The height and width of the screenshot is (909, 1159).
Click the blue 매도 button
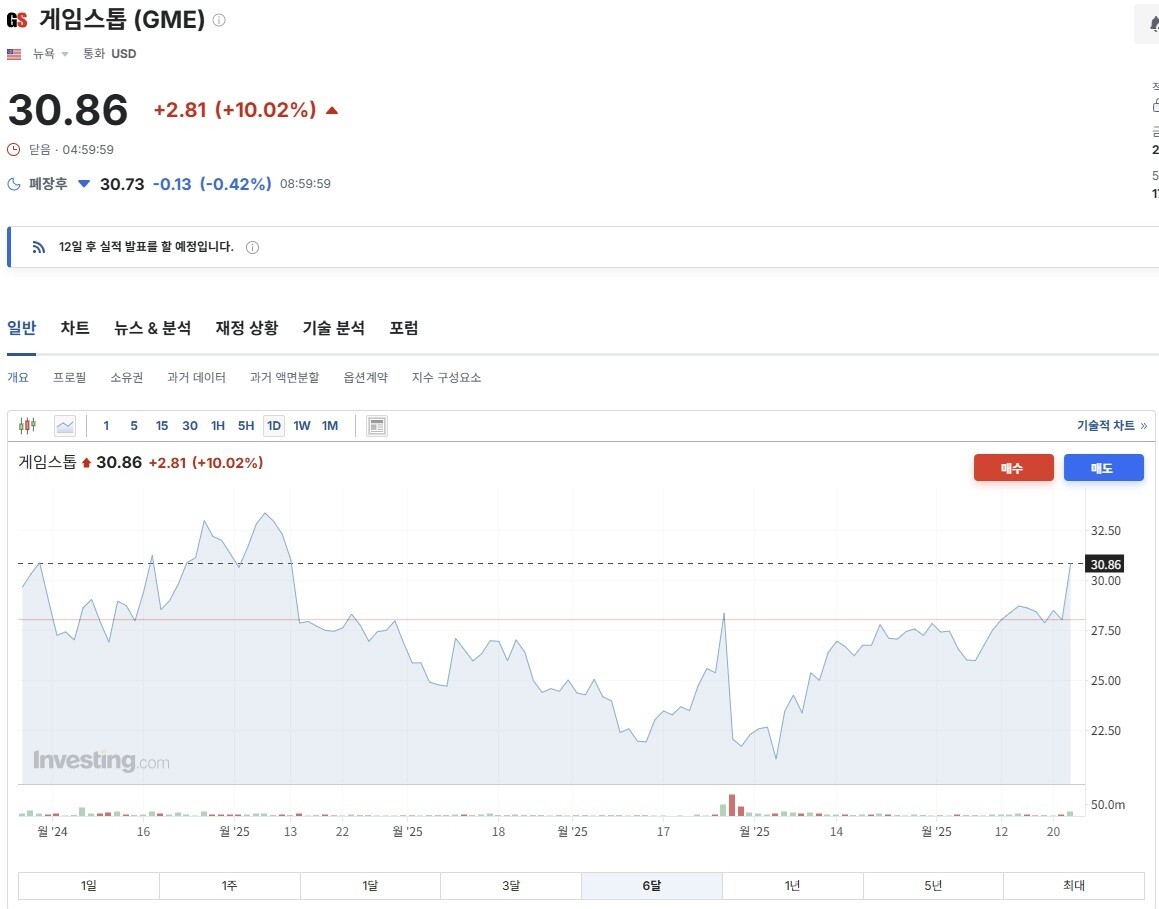point(1104,468)
